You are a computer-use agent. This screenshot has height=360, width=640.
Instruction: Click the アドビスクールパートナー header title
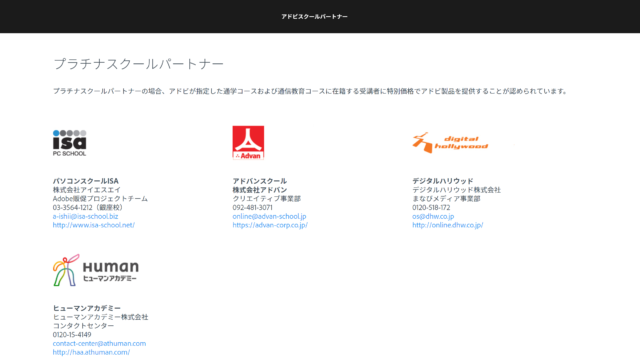coord(314,17)
